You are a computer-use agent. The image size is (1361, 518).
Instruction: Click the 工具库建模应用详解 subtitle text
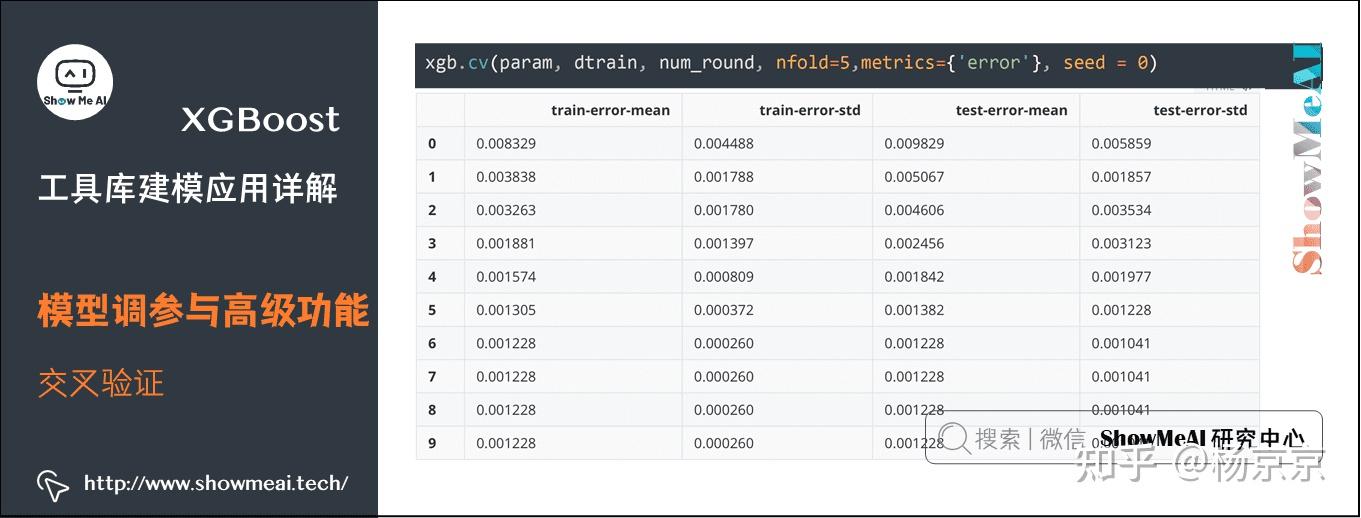point(188,188)
